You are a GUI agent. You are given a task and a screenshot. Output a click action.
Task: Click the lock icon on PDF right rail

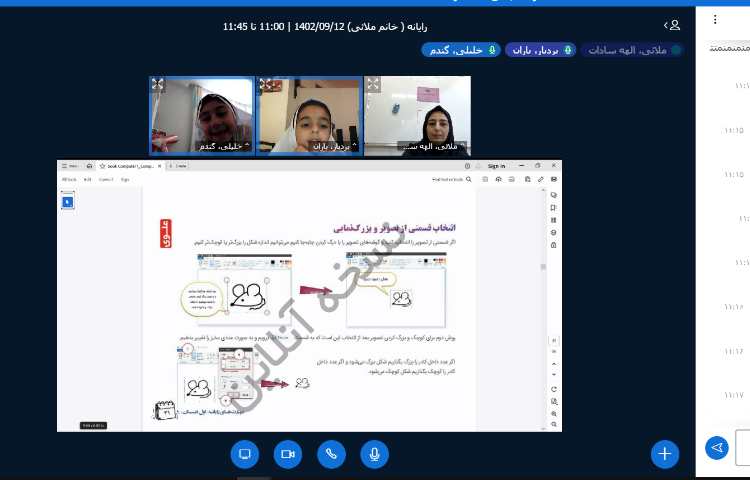[554, 245]
